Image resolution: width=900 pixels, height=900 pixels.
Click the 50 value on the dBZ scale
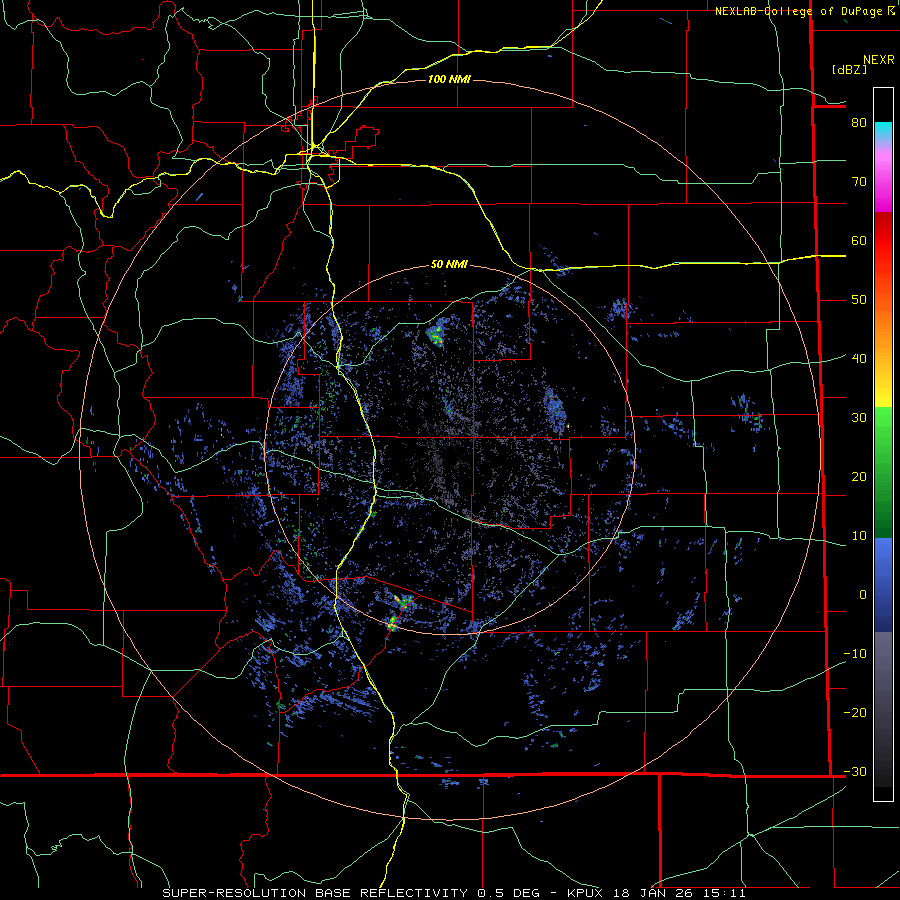[859, 300]
